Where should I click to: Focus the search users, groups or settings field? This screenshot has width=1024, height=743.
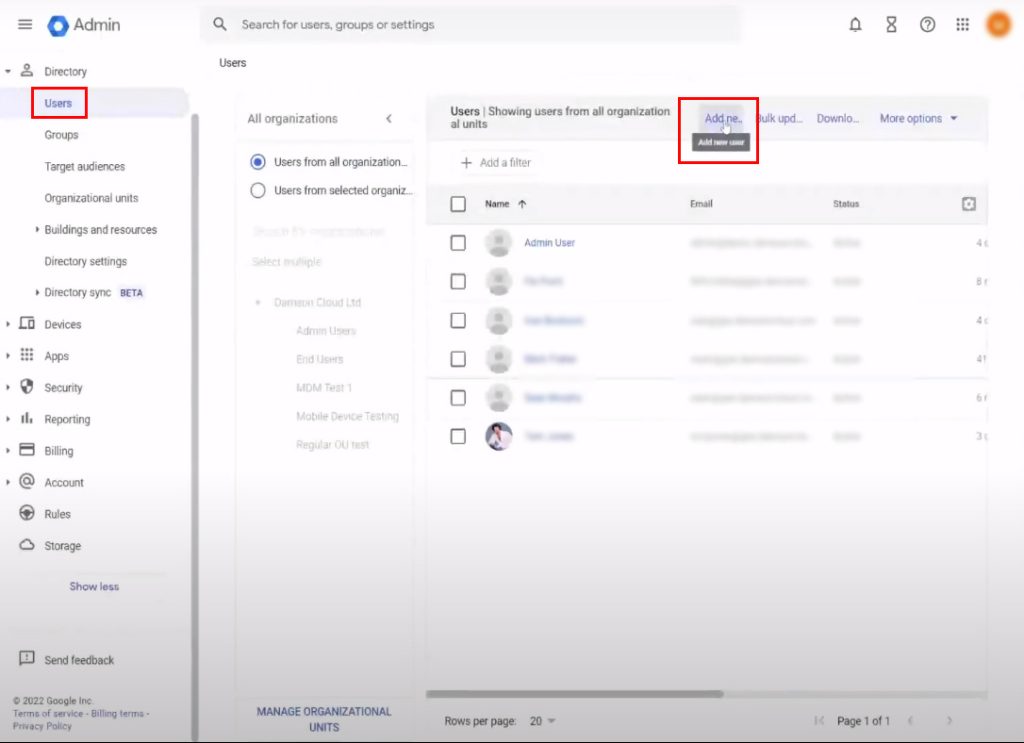(472, 24)
